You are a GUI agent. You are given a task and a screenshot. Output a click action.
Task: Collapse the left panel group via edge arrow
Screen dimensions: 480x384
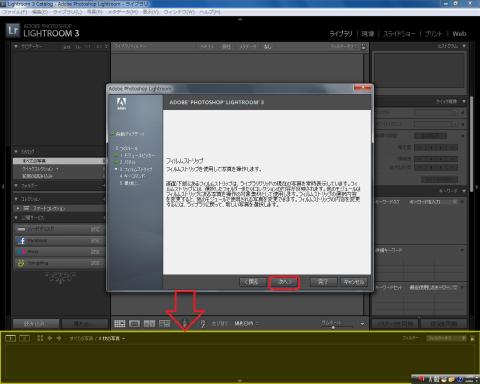click(3, 187)
